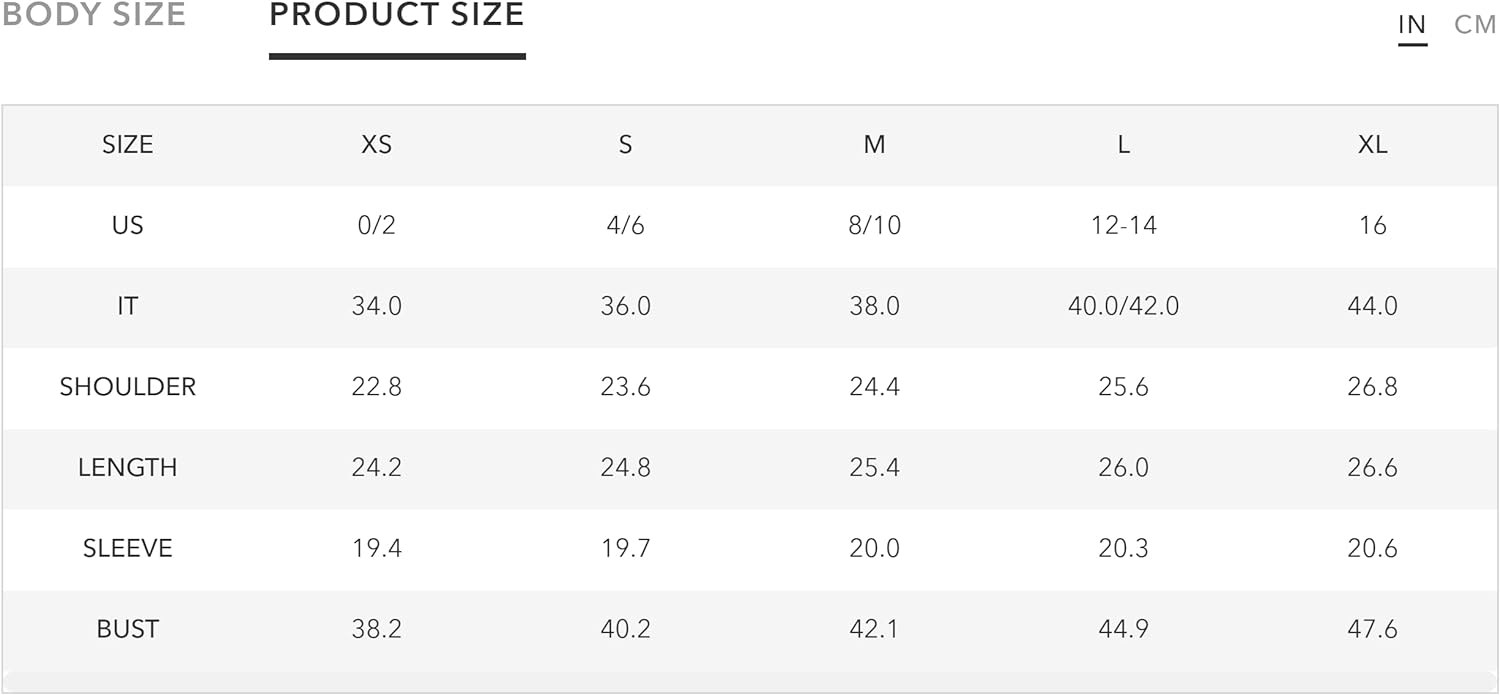Click the SIZE header cell
The width and height of the screenshot is (1500, 695).
(128, 145)
